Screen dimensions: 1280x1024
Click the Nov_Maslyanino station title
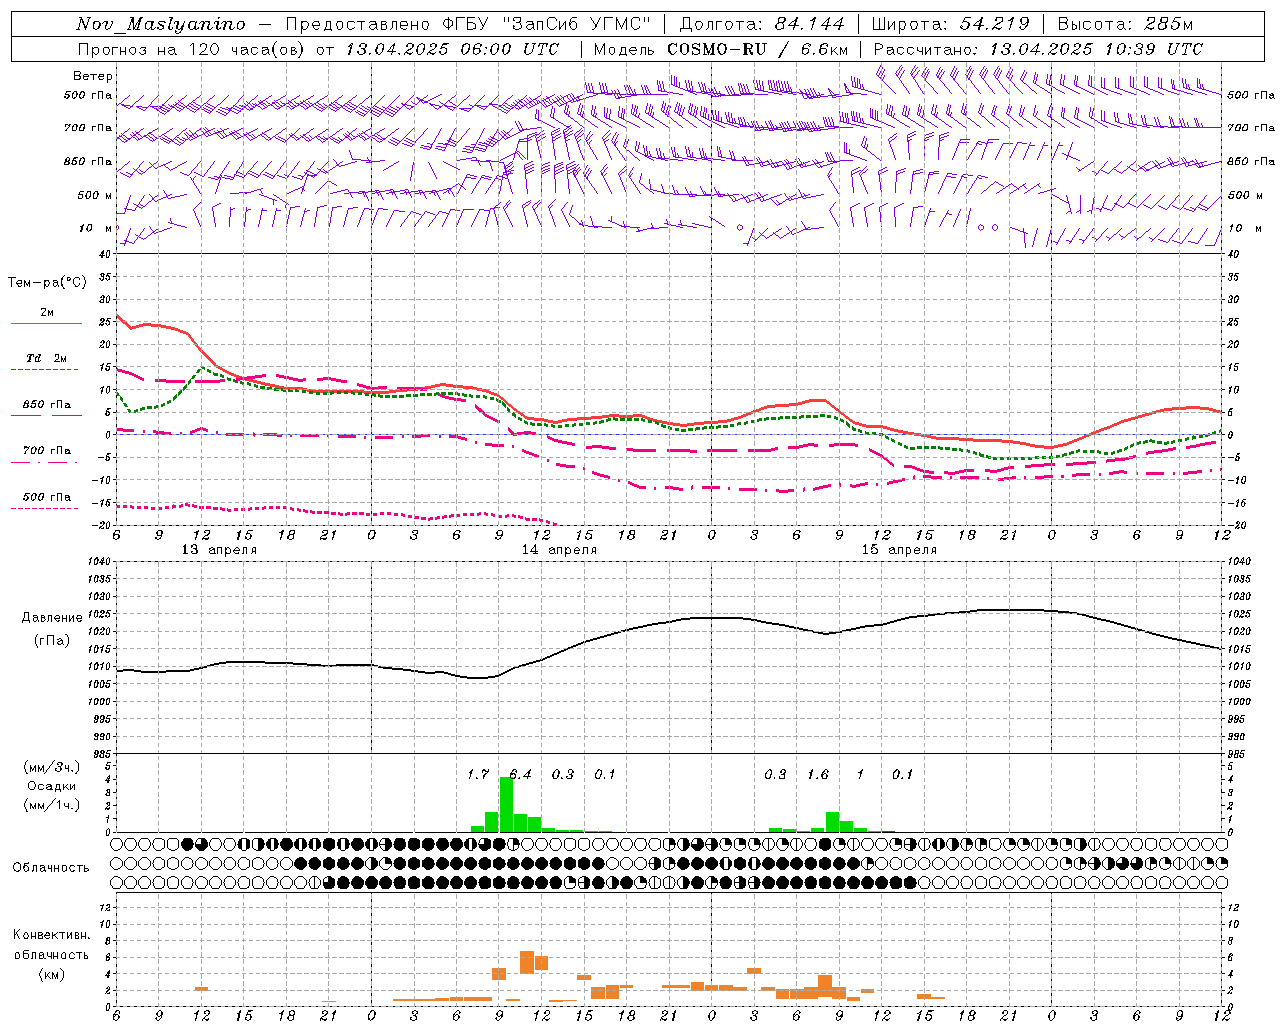160,24
